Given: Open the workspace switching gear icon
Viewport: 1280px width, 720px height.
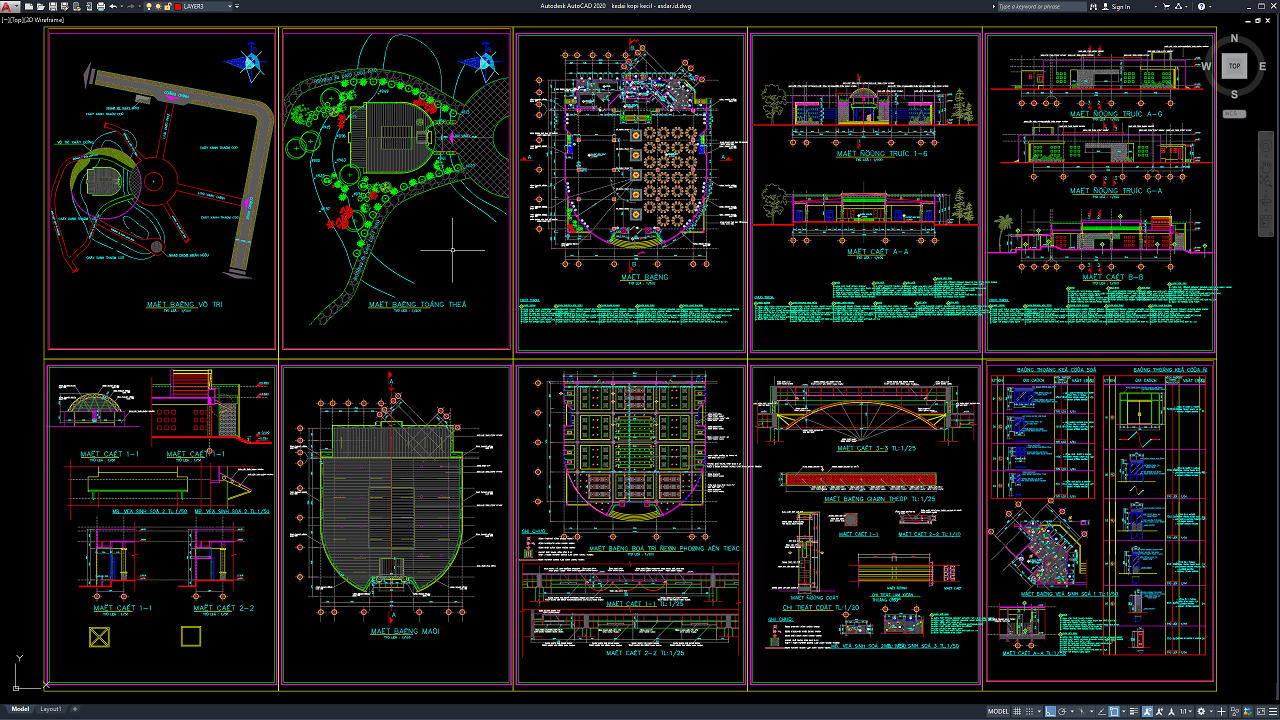Looking at the screenshot, I should coord(1201,712).
